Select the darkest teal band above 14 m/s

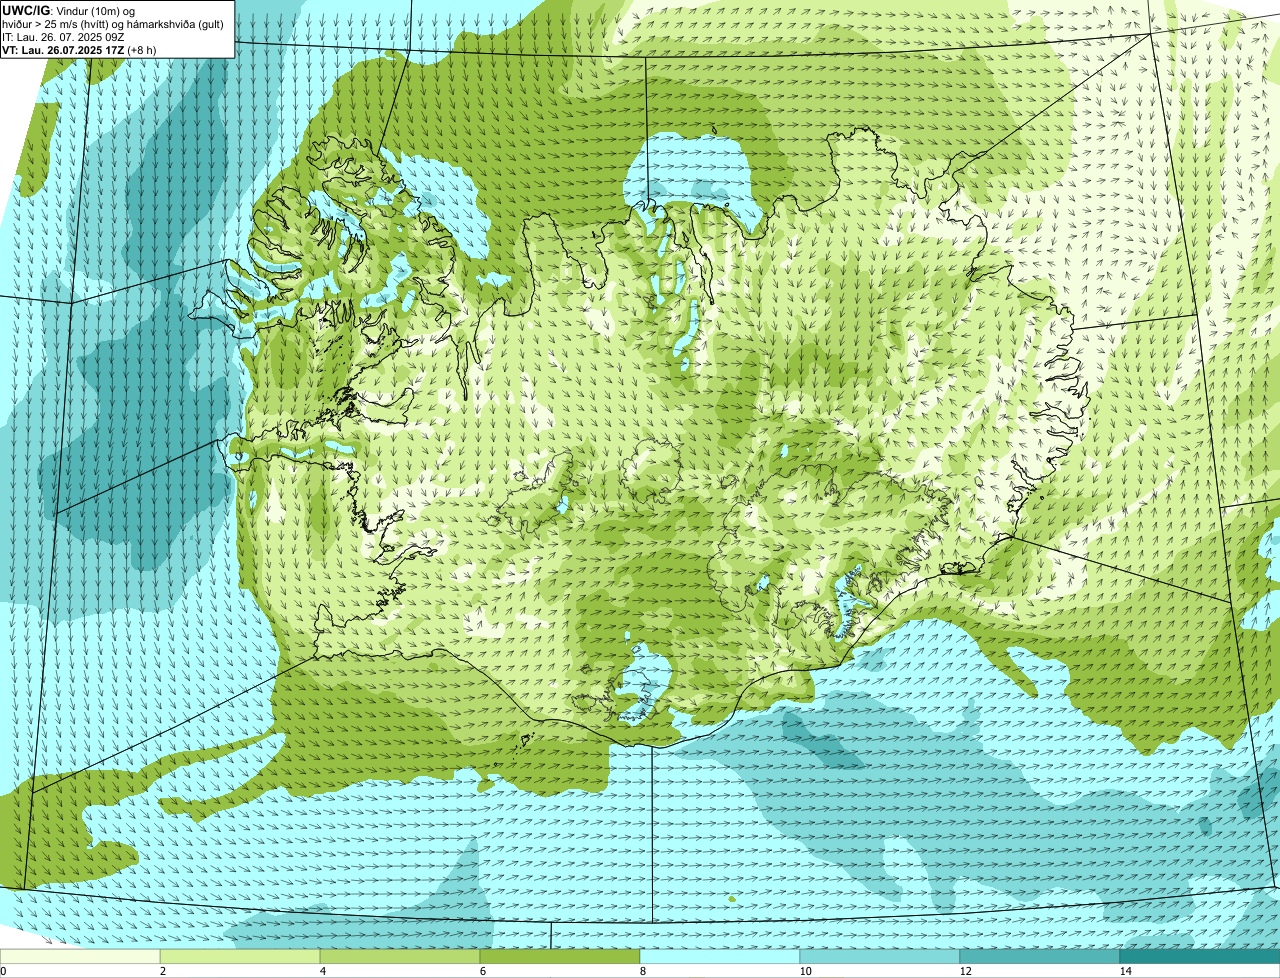click(x=1200, y=956)
